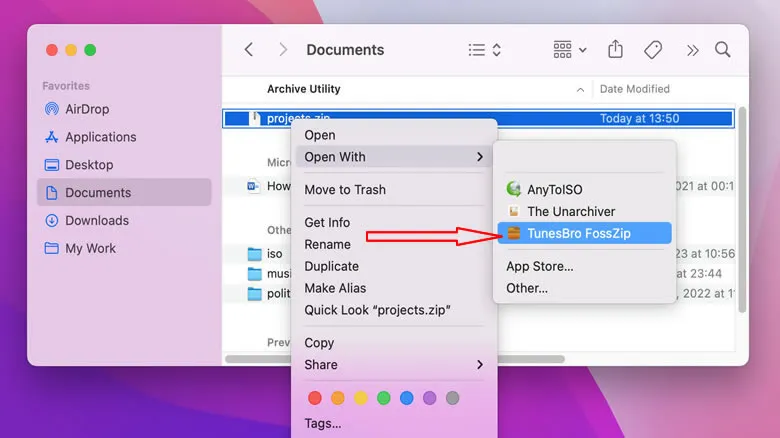Image resolution: width=780 pixels, height=438 pixels.
Task: Click the Downloads sidebar icon
Action: click(x=52, y=220)
